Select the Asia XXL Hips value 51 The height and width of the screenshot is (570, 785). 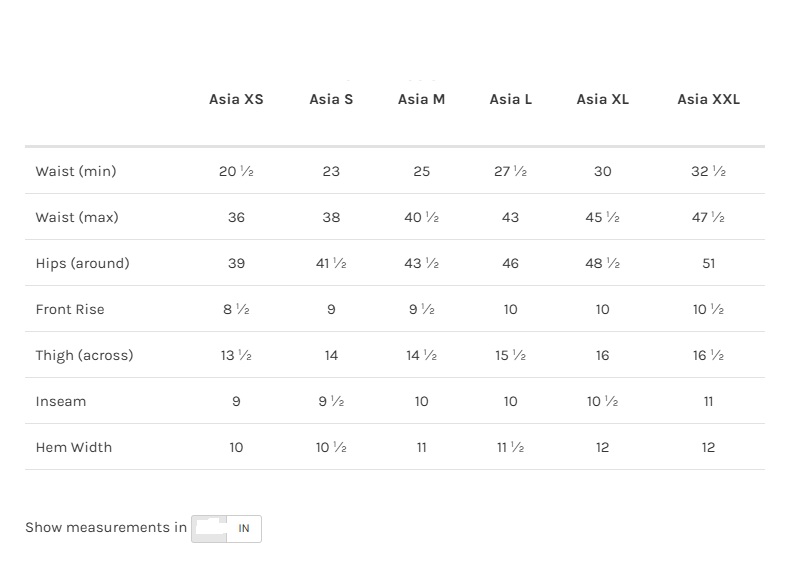708,263
